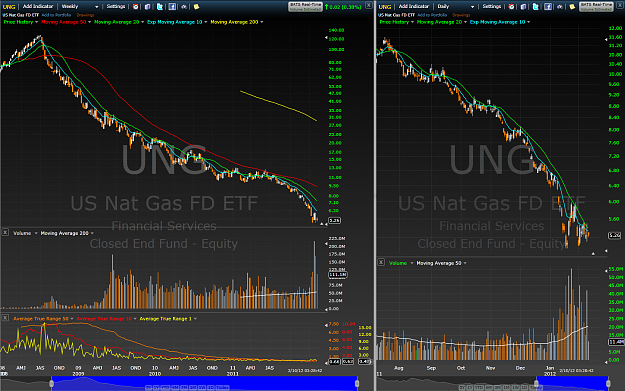Remove the daily Volume indicator panel
625x391 pixels.
[x=381, y=262]
